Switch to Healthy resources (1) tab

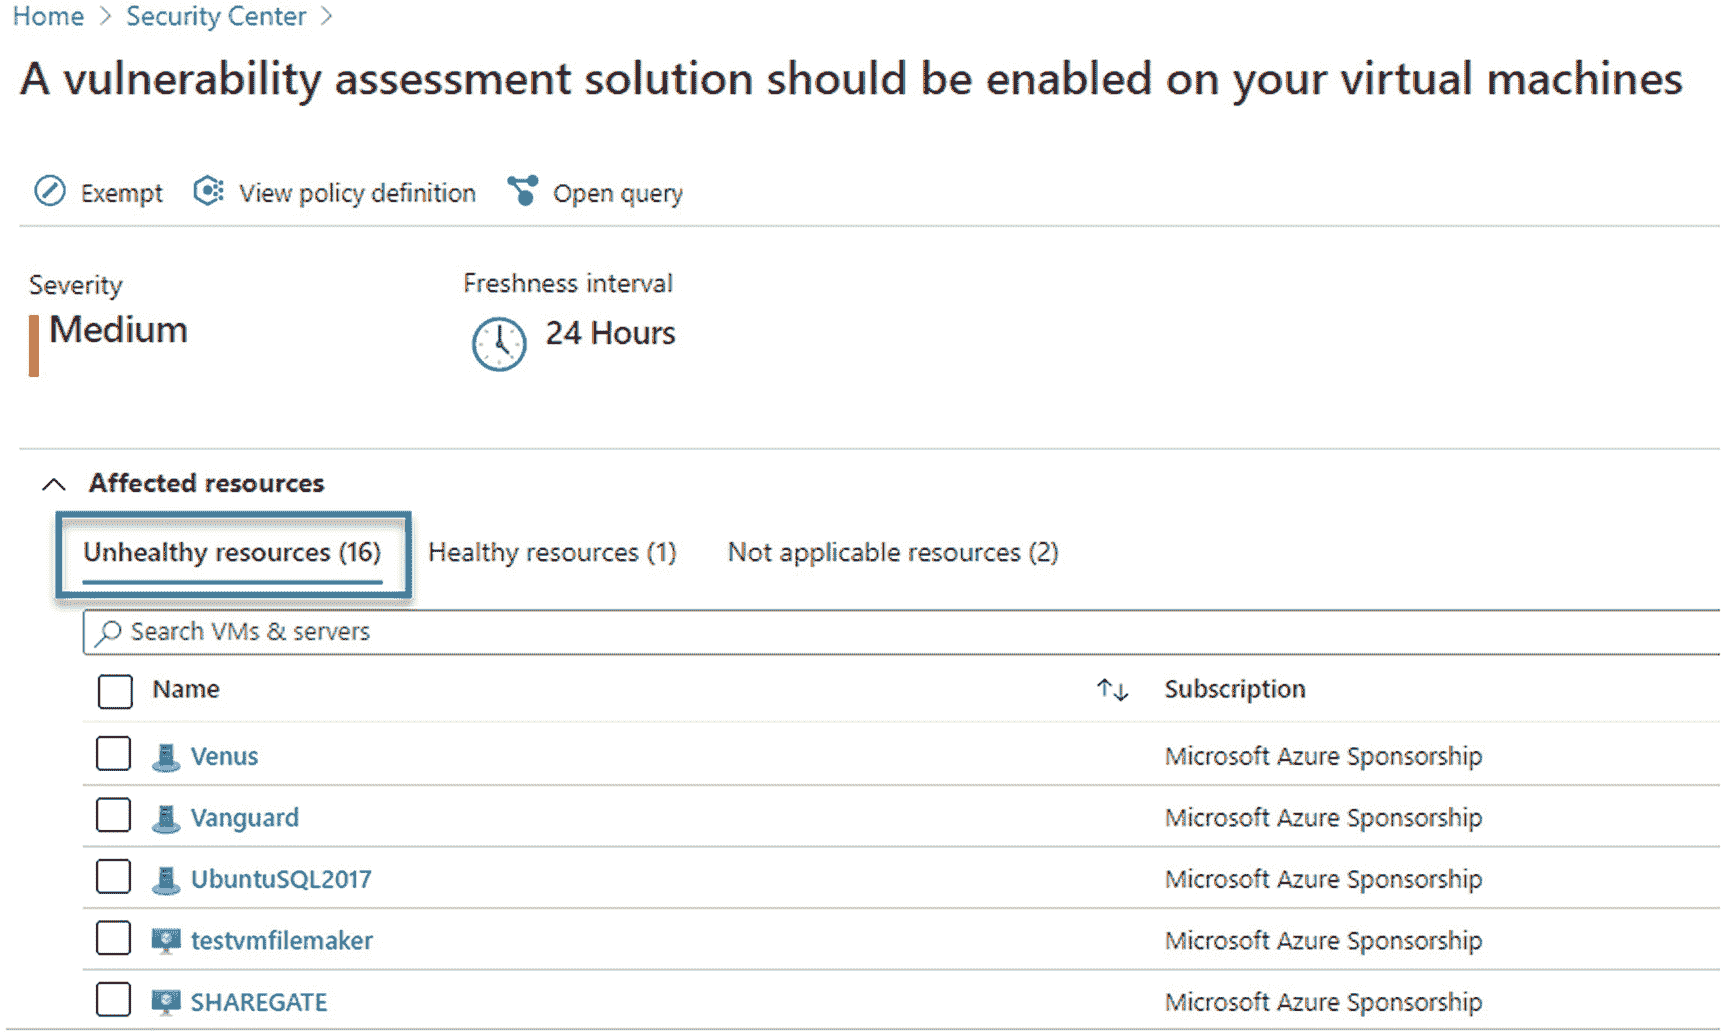[552, 553]
